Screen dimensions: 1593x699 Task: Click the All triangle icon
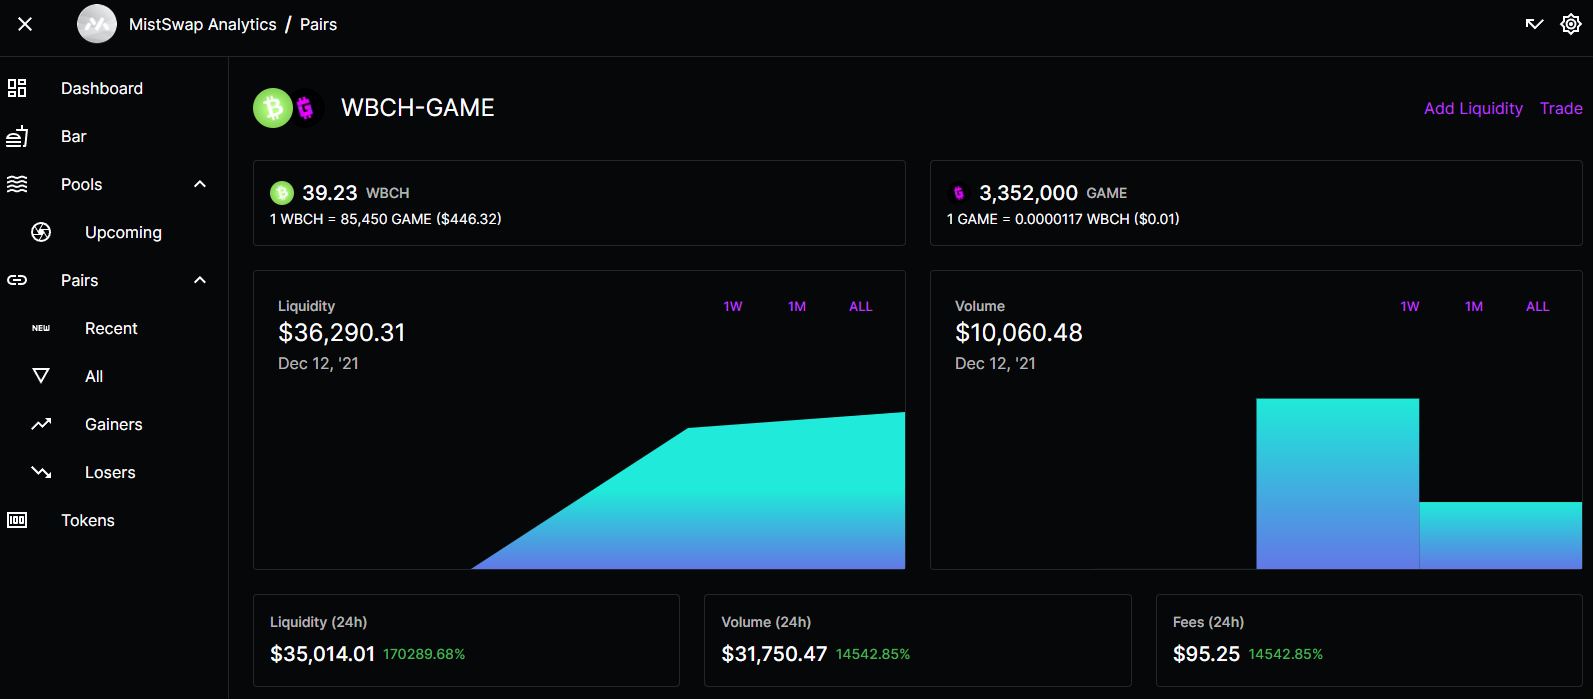41,376
